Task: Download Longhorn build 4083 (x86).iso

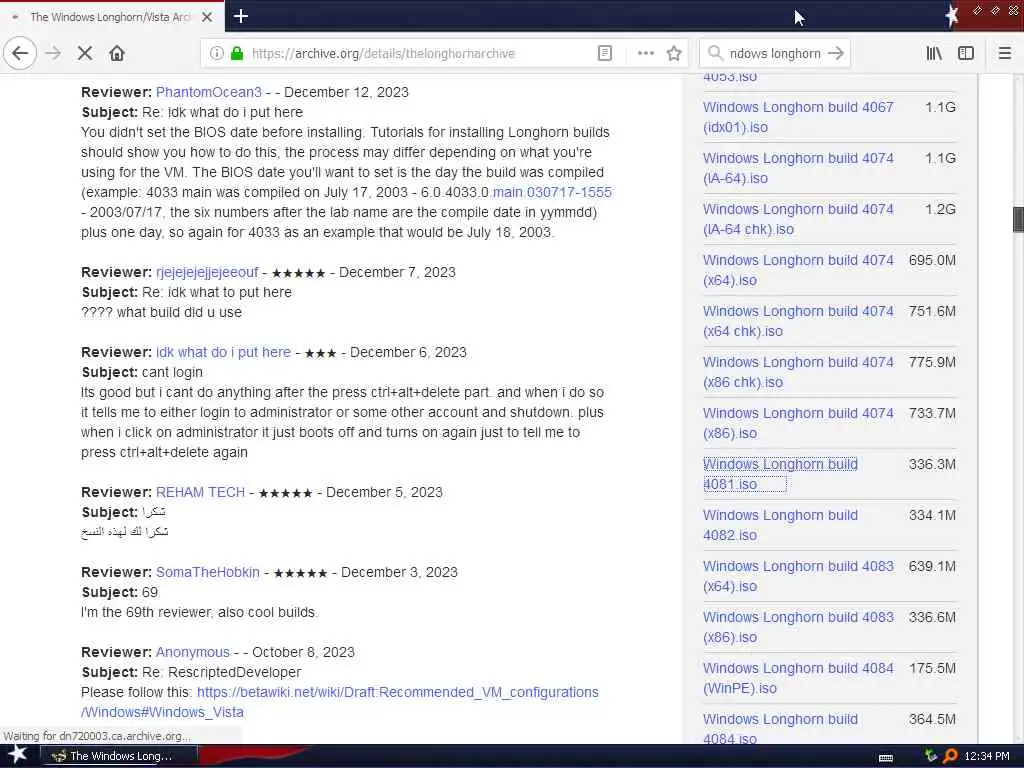Action: click(x=798, y=627)
